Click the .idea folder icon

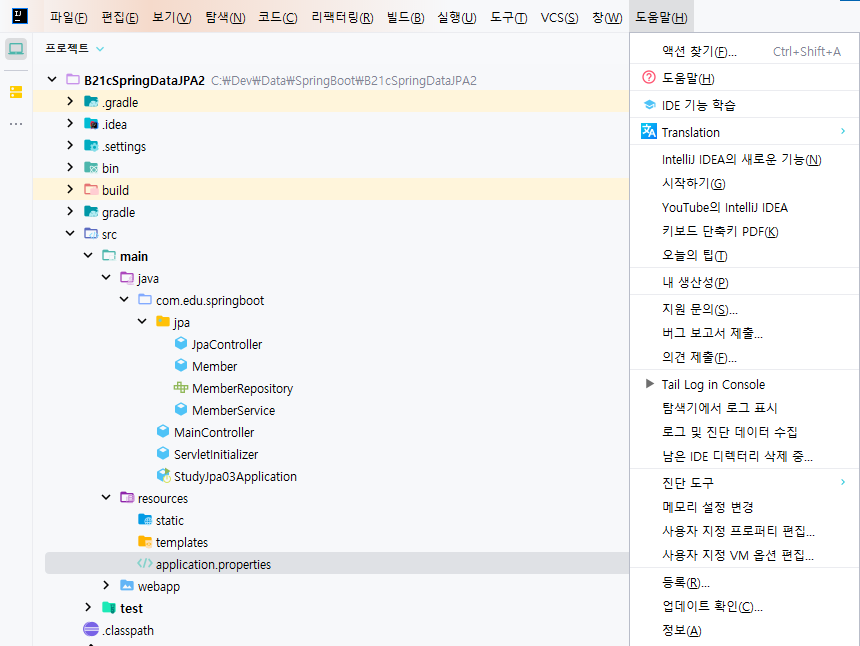91,123
